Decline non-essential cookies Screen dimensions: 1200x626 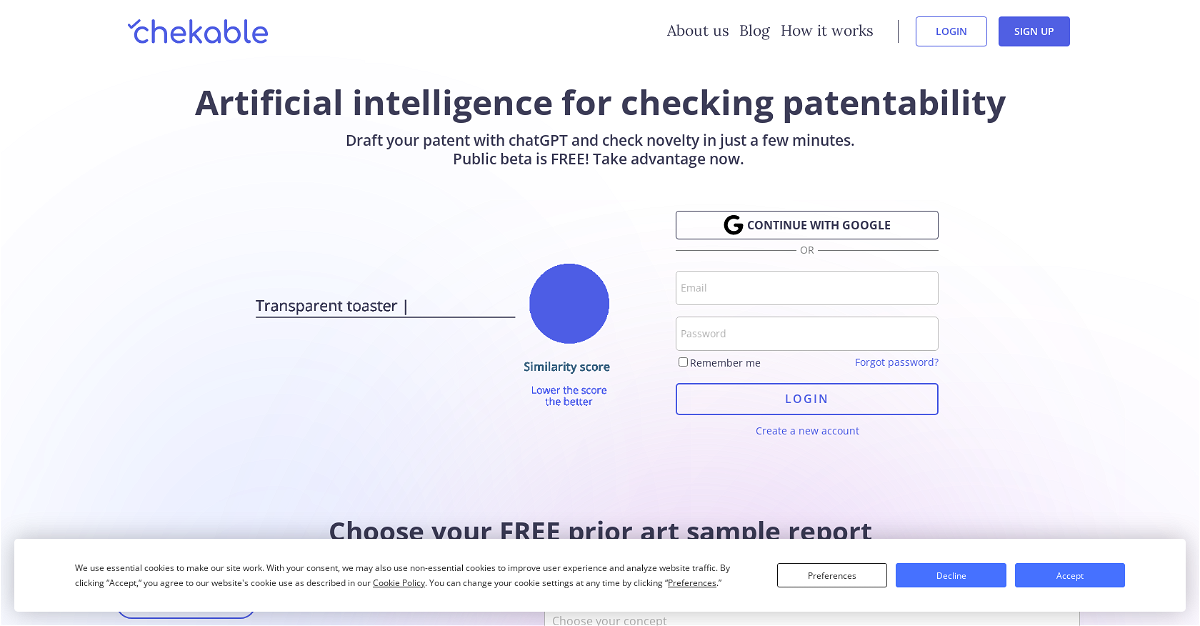point(950,576)
